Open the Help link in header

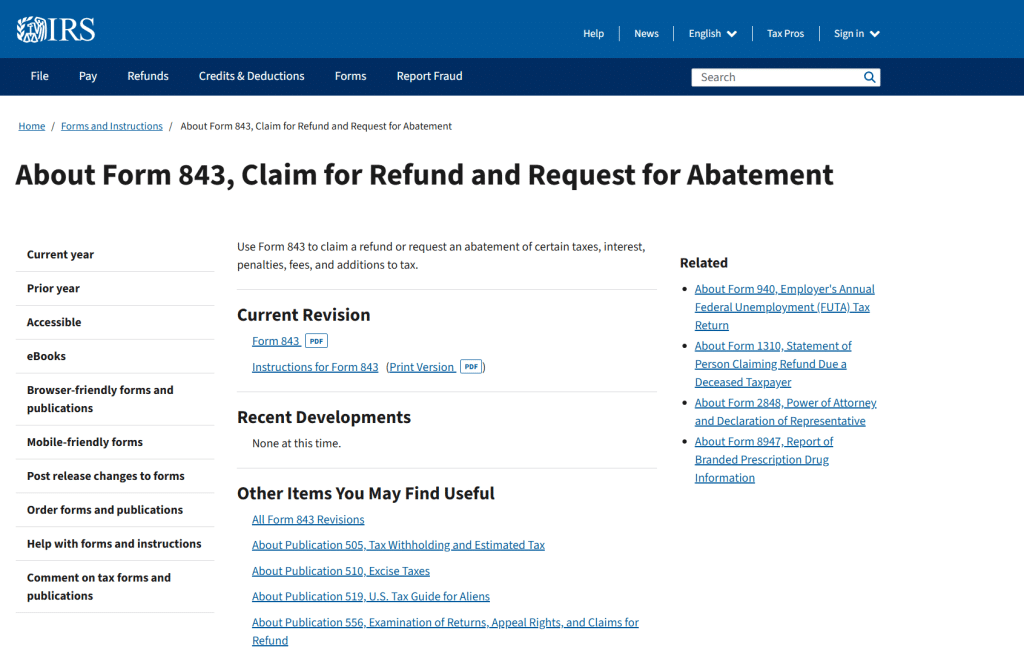click(593, 33)
